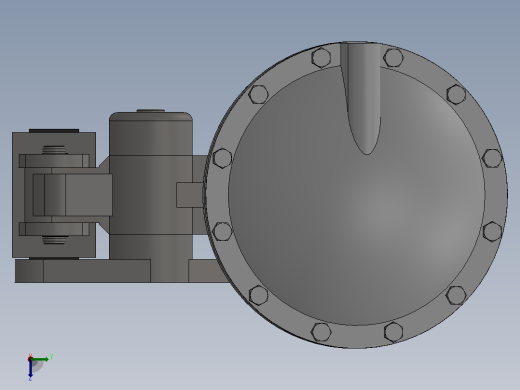Select the upper clamp plate of the clevis
The image size is (520, 390).
click(x=54, y=161)
